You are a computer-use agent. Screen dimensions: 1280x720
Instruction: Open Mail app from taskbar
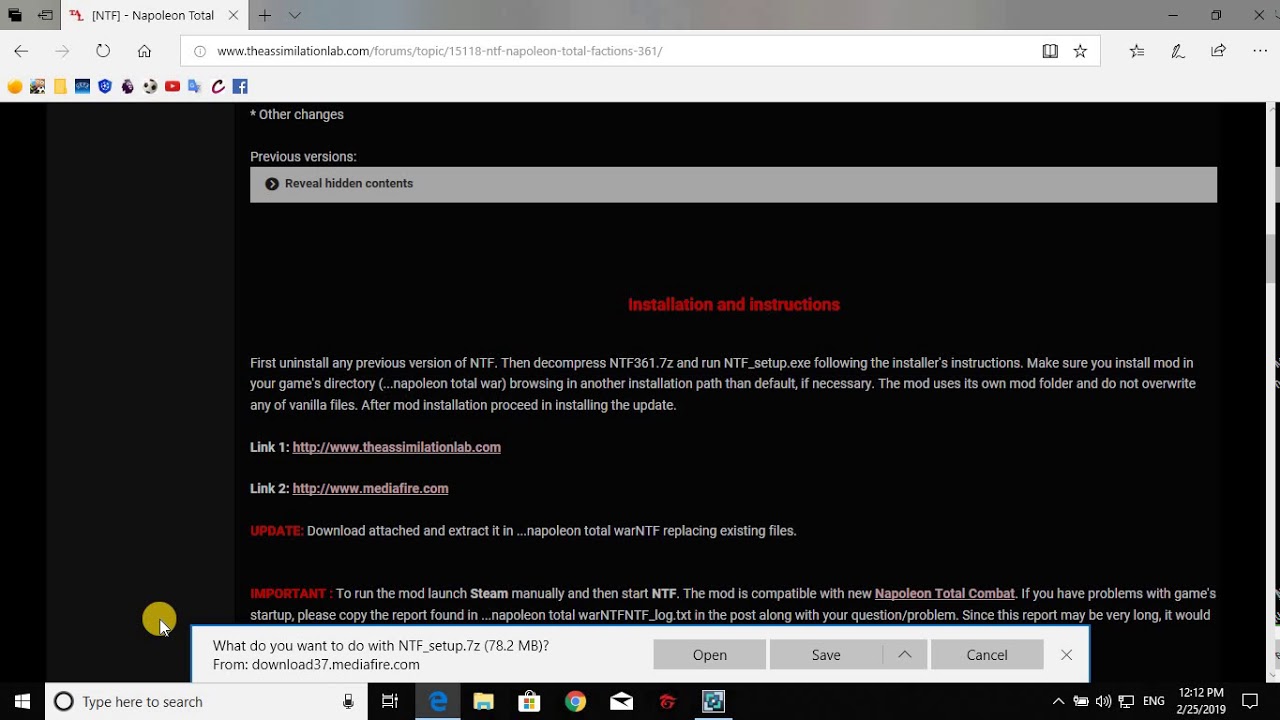(621, 702)
